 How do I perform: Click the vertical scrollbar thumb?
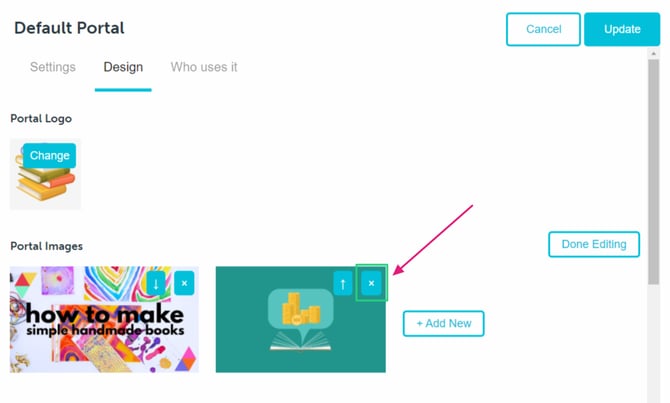coord(653,172)
